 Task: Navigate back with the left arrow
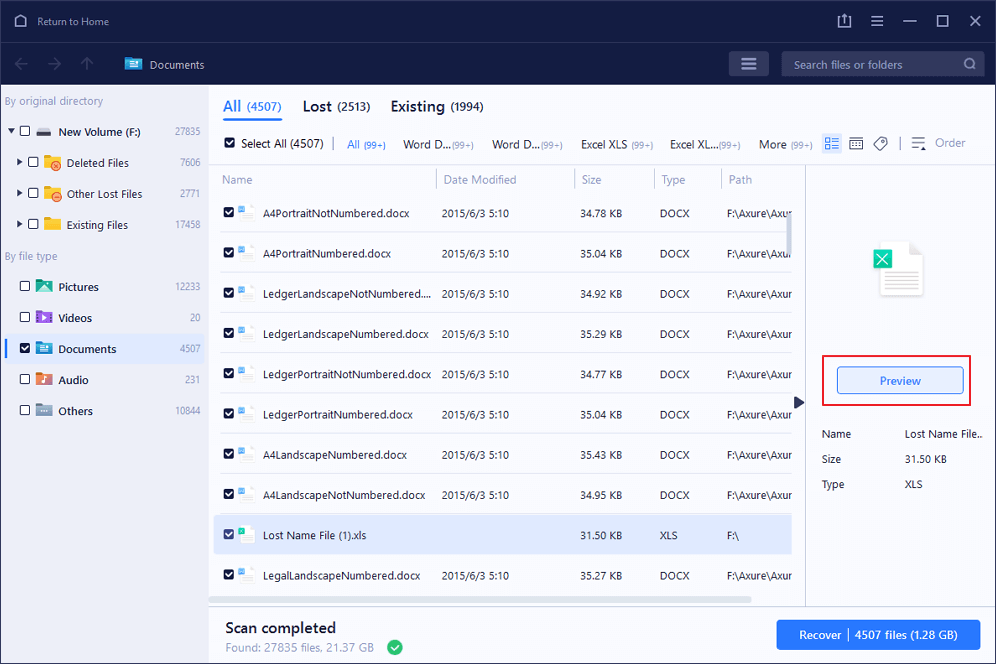tap(22, 64)
